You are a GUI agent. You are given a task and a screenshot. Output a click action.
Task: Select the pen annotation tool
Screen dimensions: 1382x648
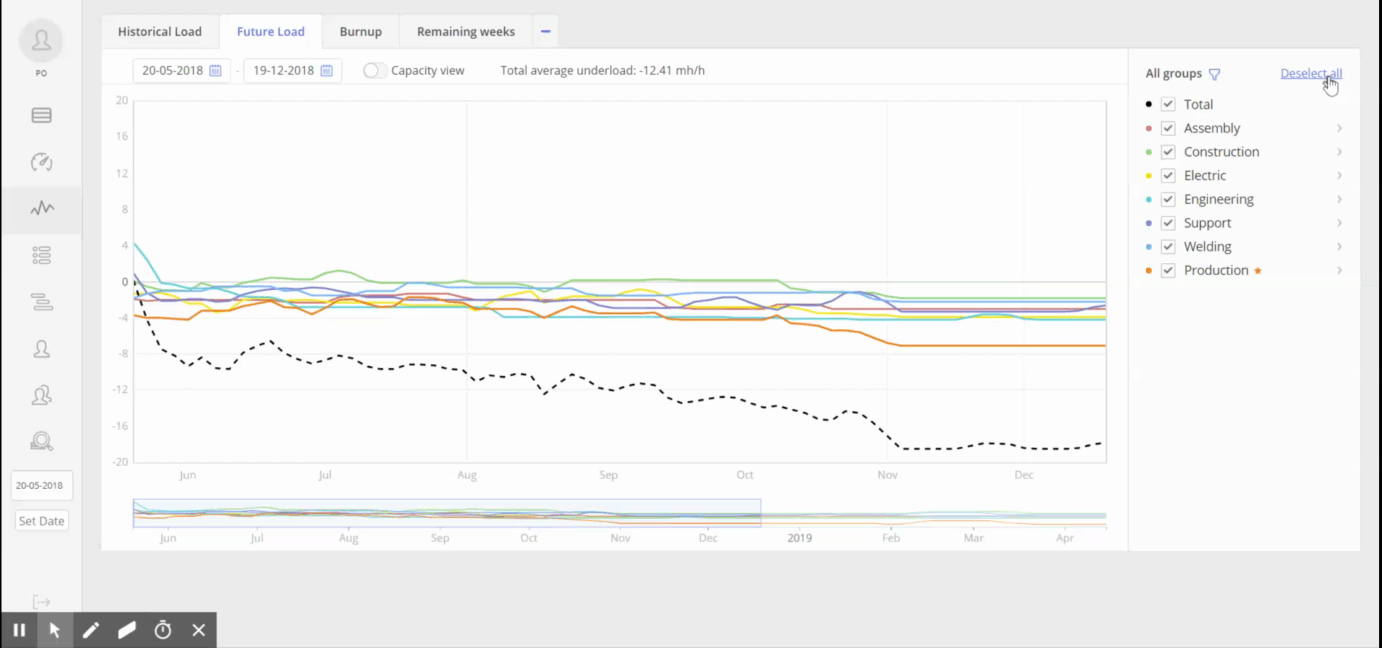(91, 630)
